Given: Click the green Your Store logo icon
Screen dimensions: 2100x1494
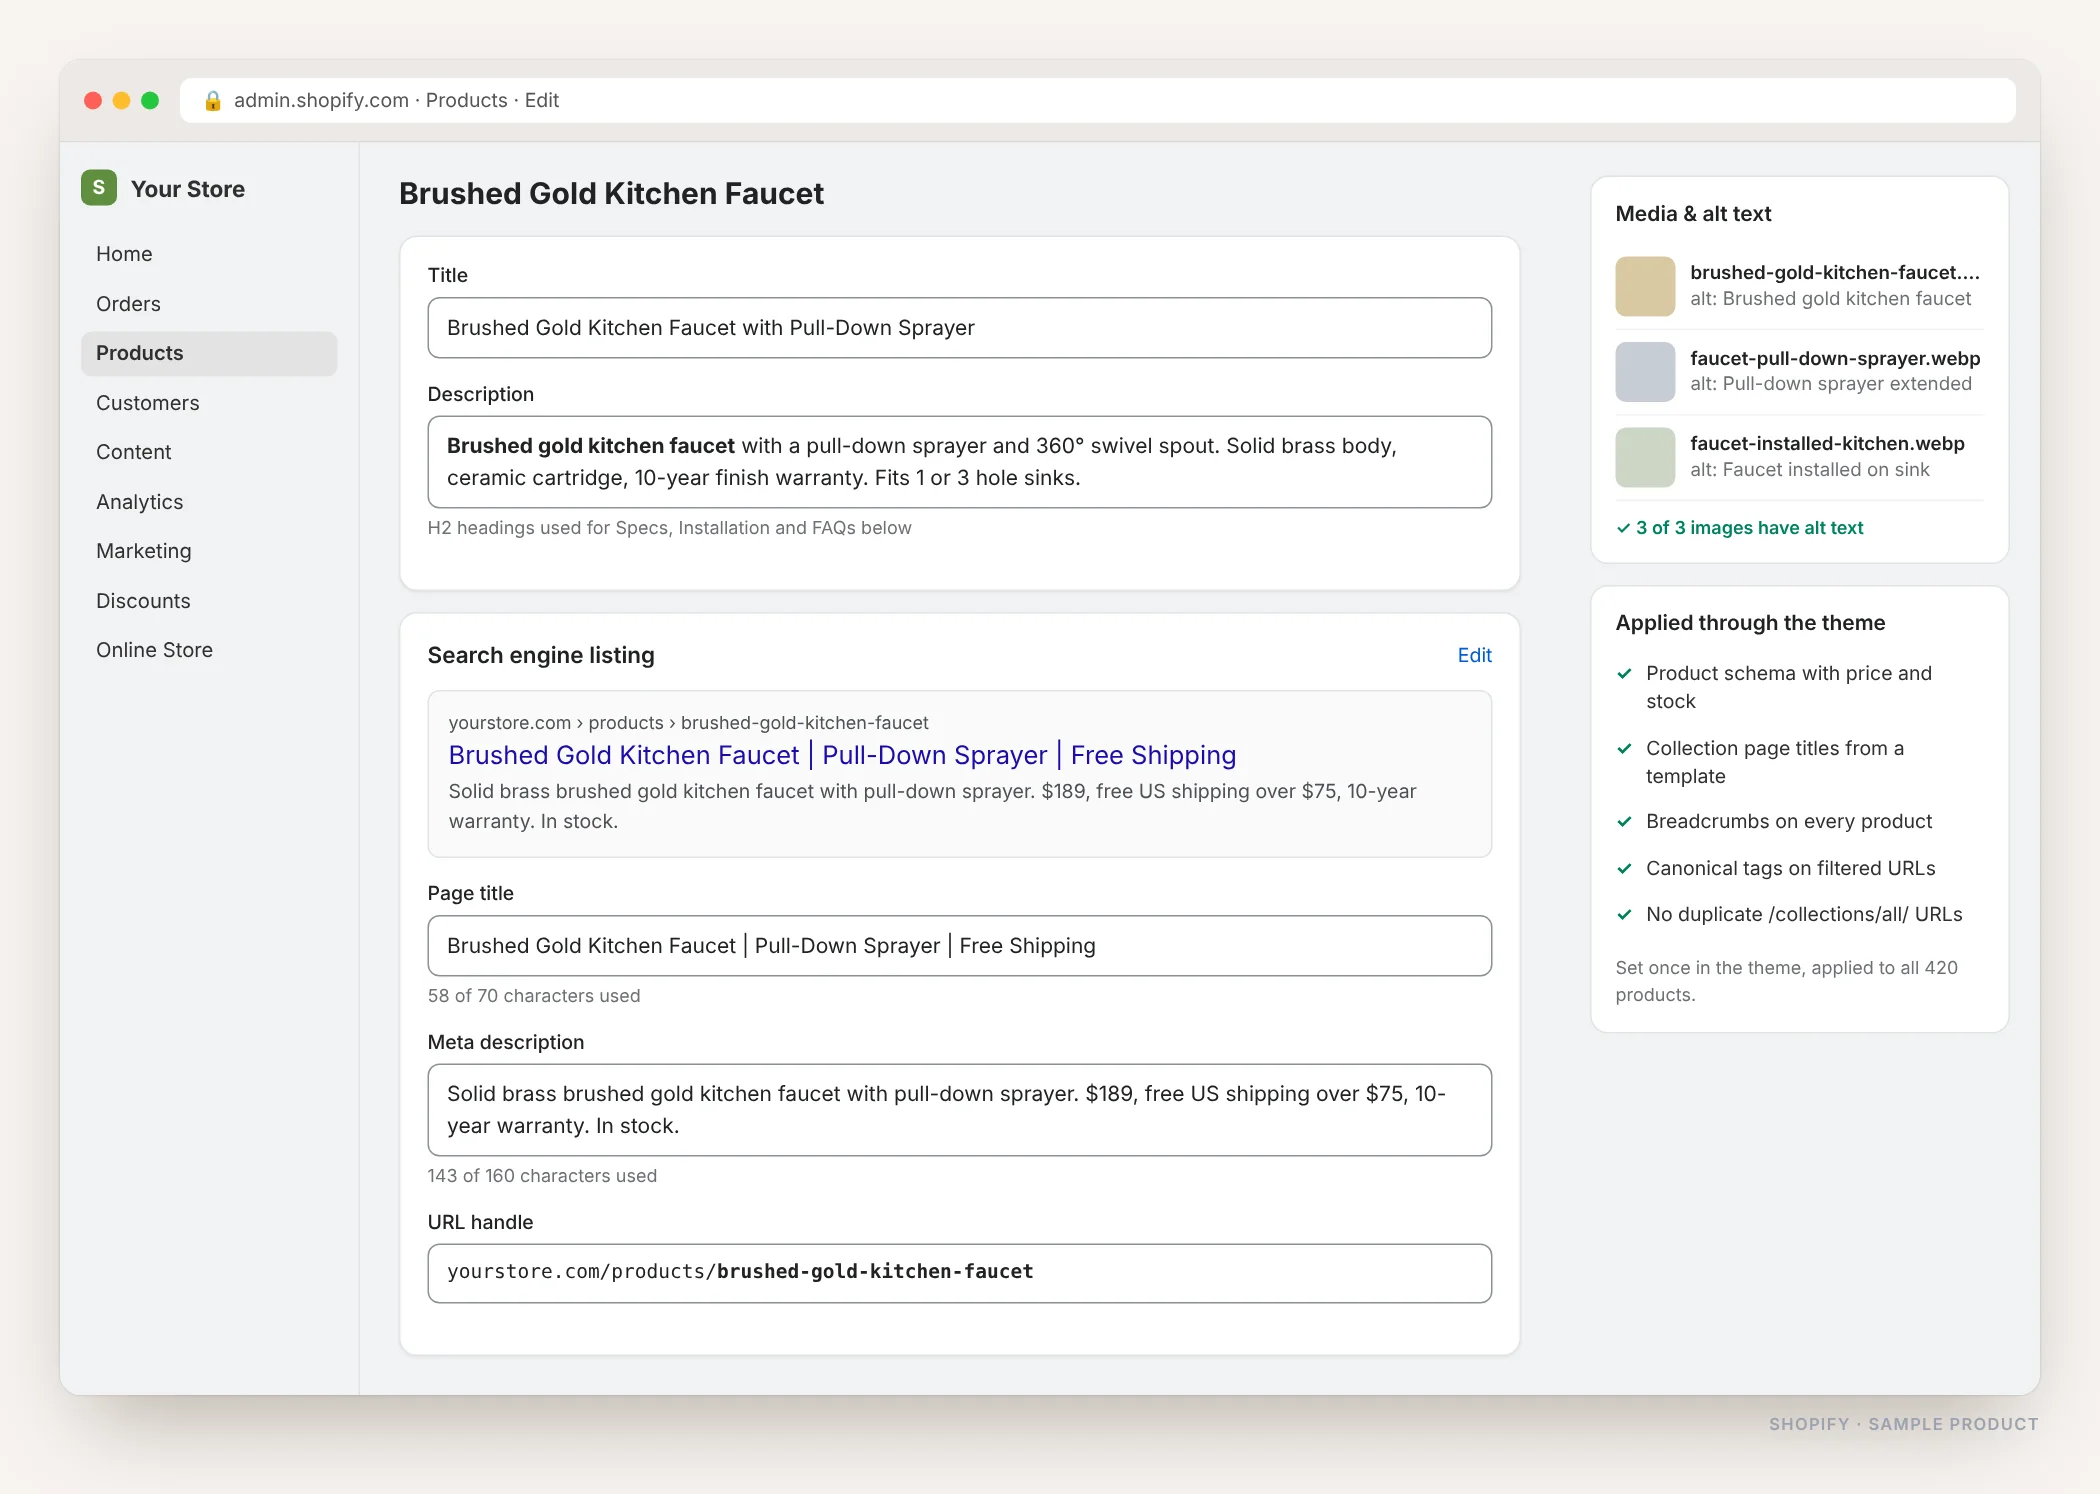Looking at the screenshot, I should point(99,188).
